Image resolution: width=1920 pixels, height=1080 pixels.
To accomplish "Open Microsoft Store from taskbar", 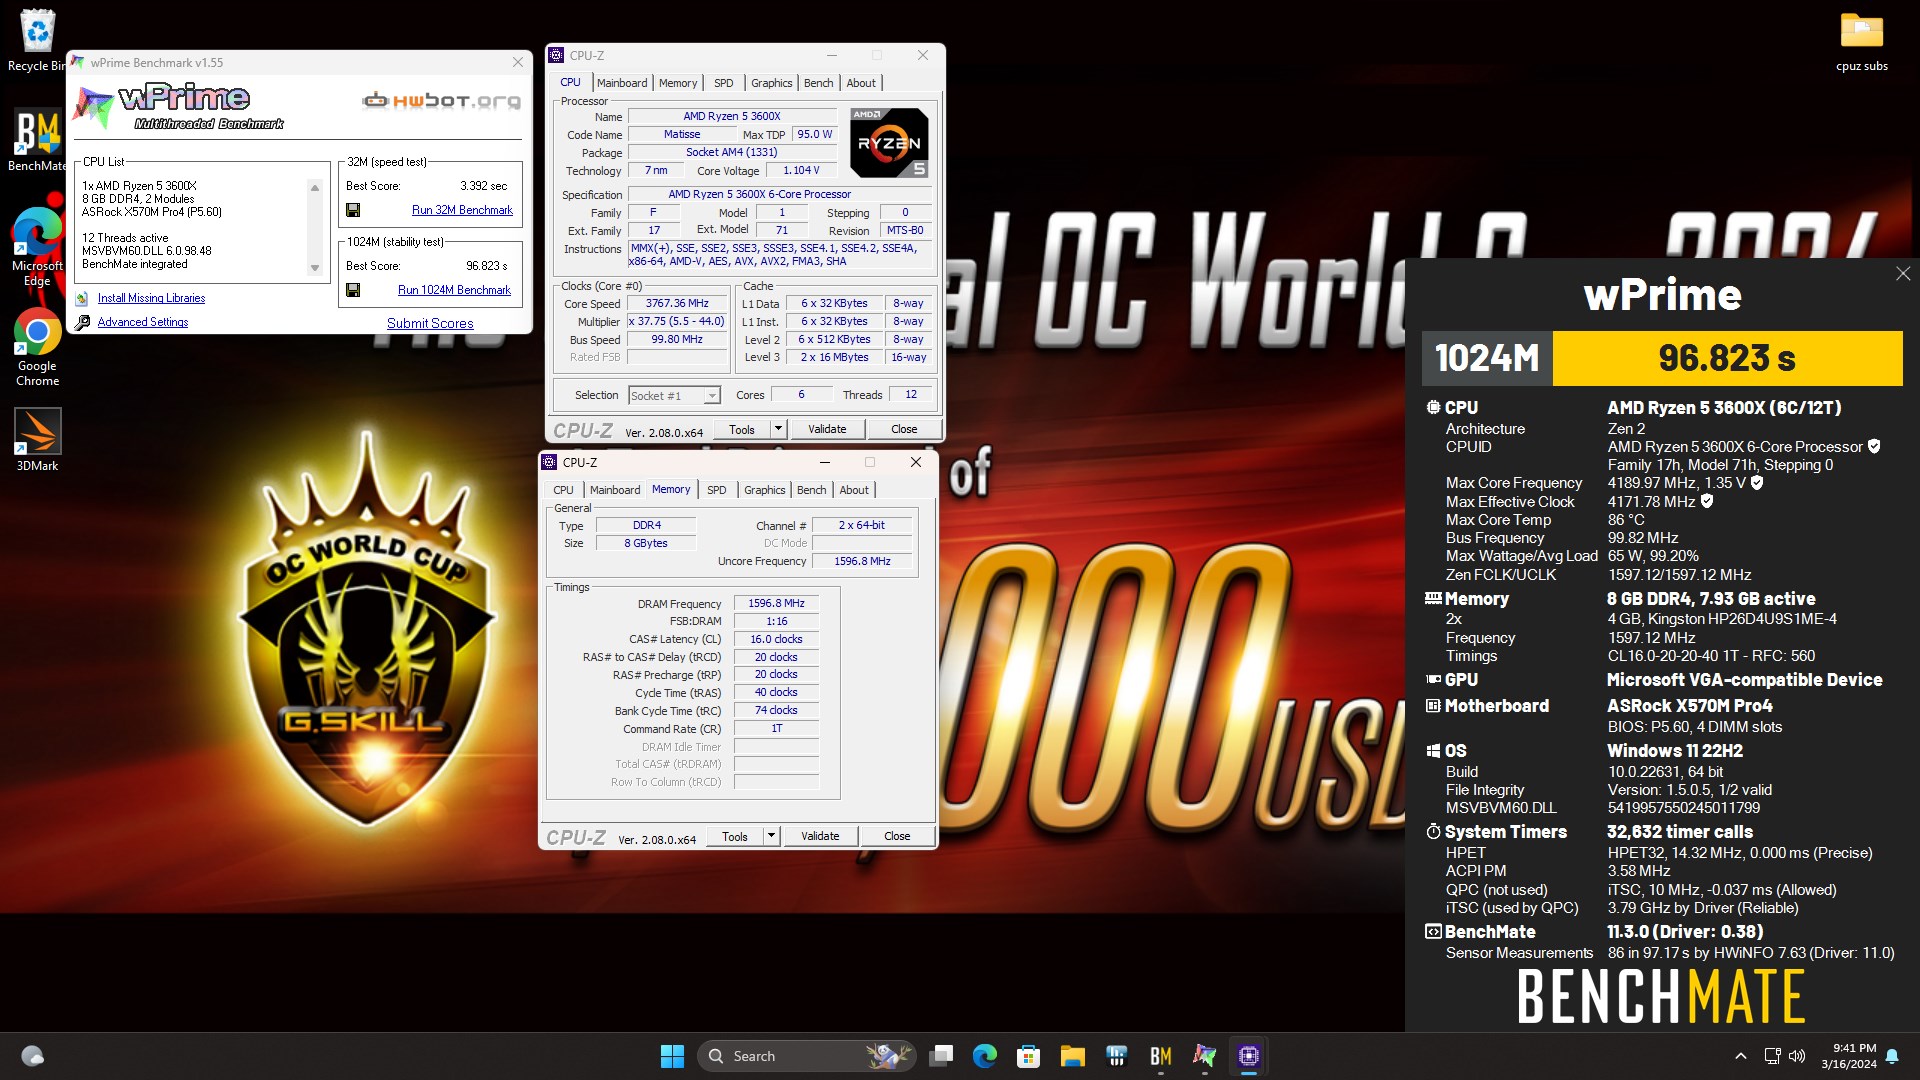I will point(1028,1056).
